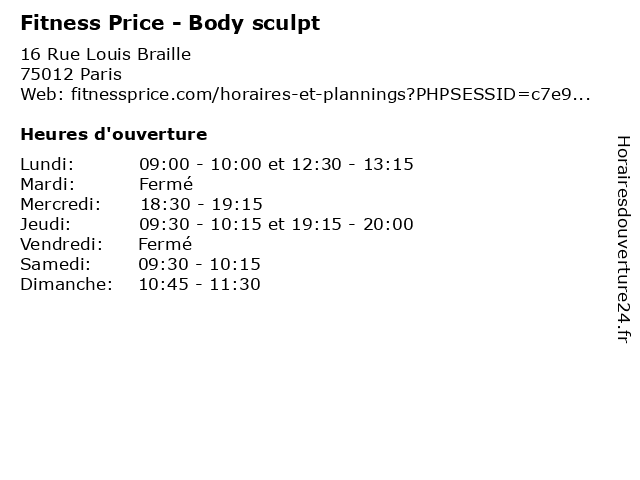Click Mercredi hours 18:30 - 19:15

(201, 204)
